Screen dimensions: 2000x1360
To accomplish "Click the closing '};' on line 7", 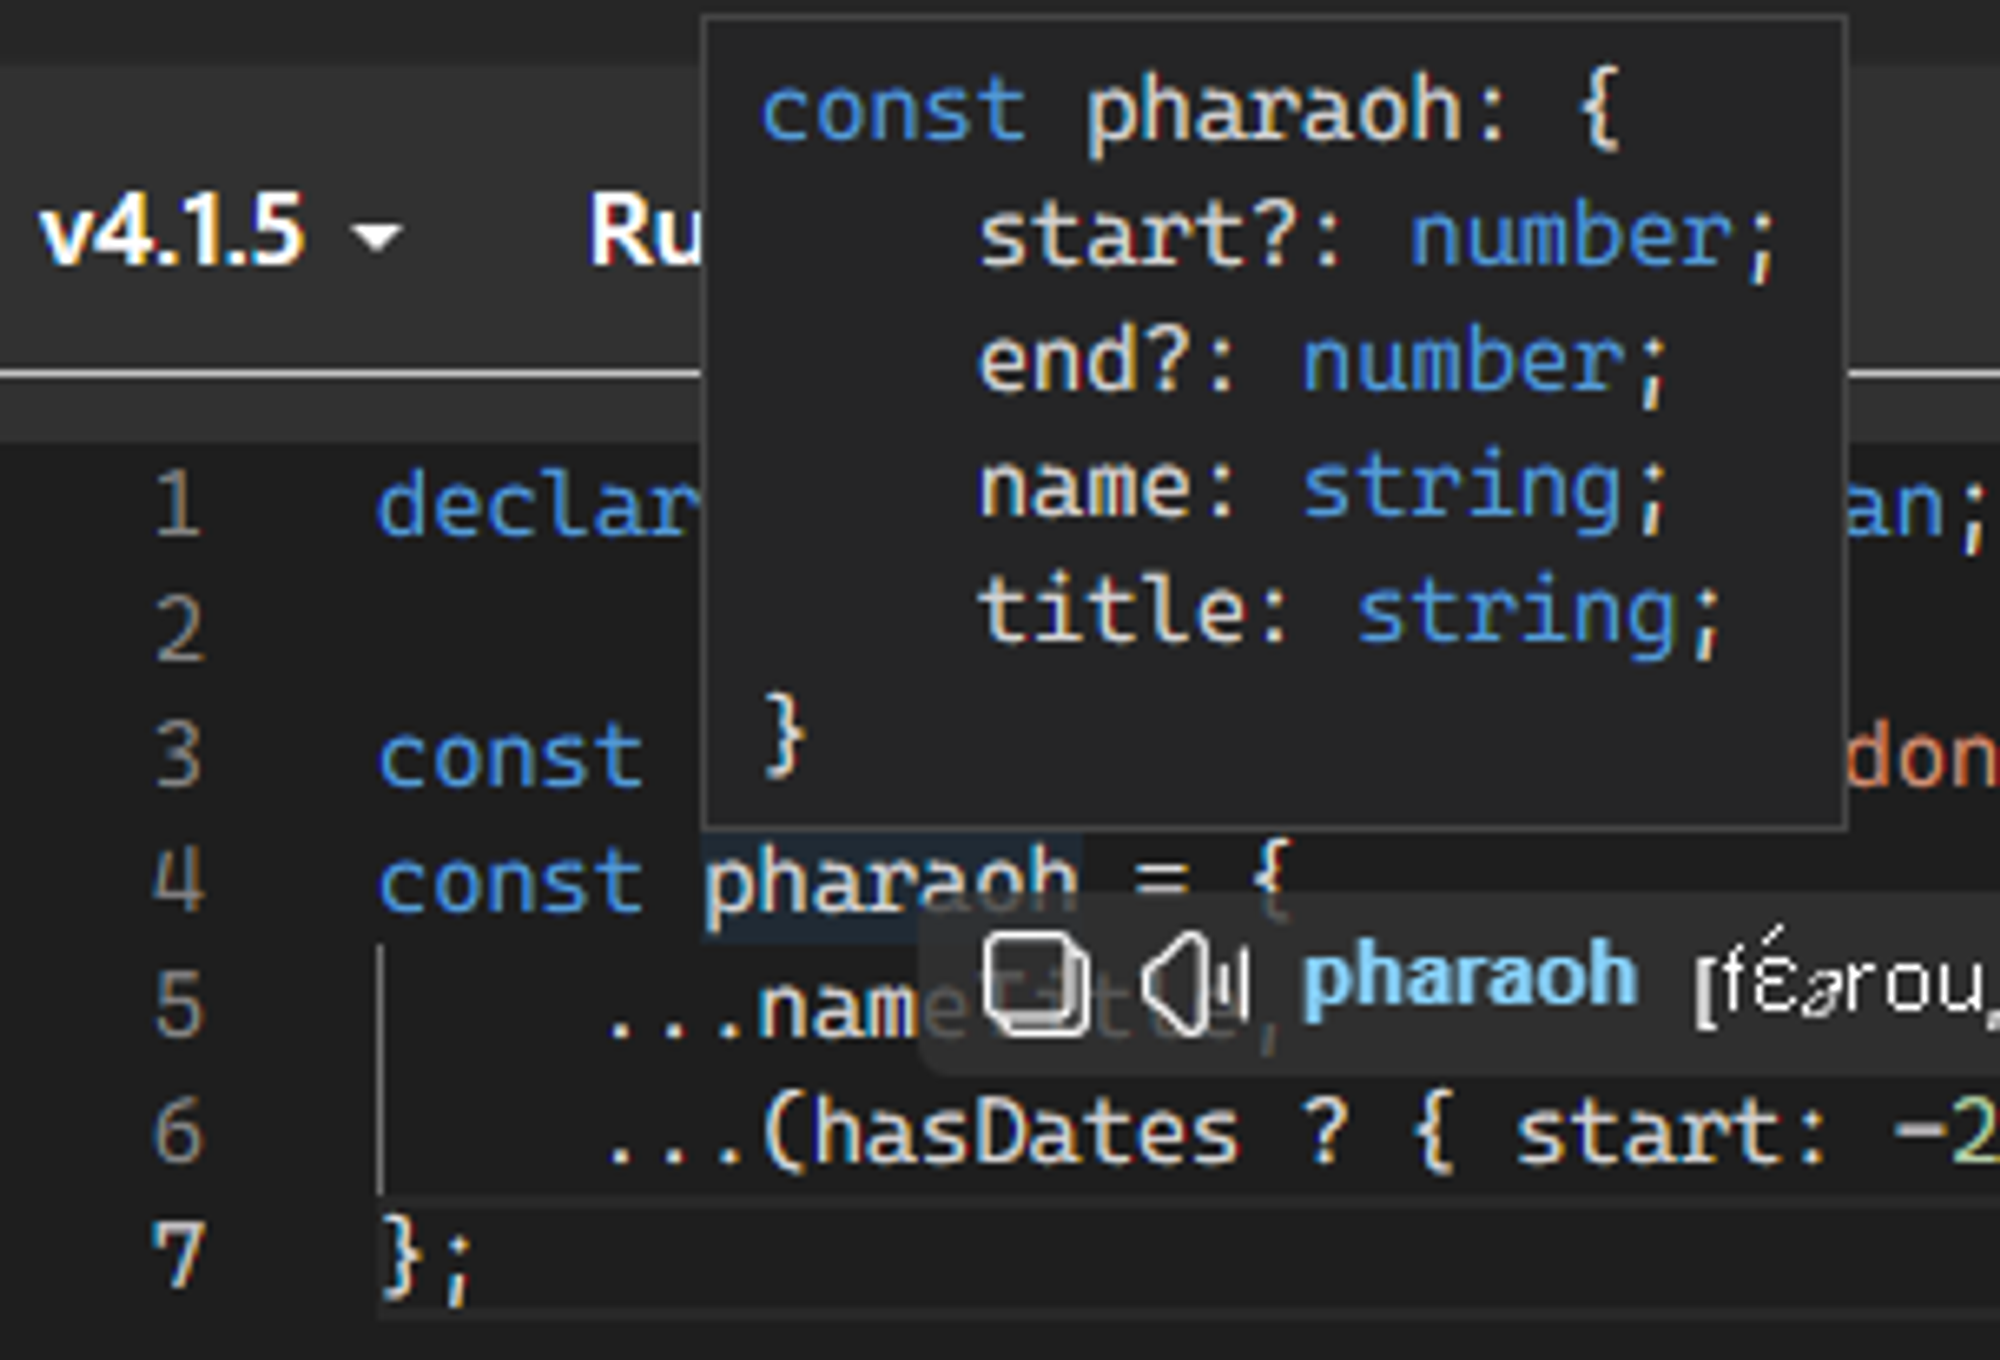I will pyautogui.click(x=425, y=1260).
